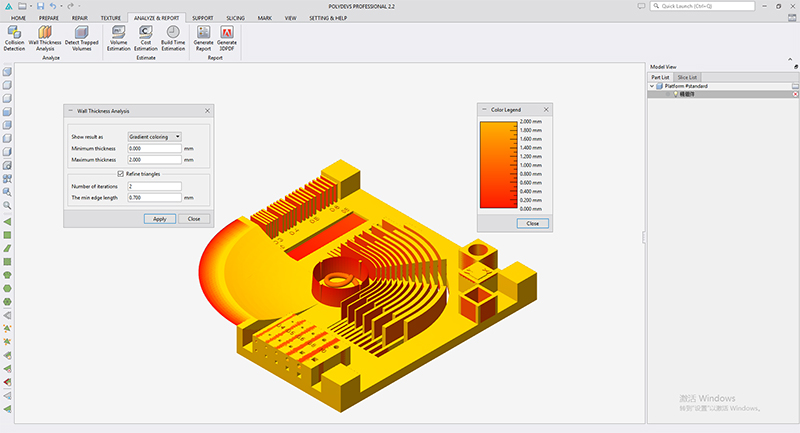Screen dimensions: 800x433
Task: Open Cost Estimation tool
Action: (x=146, y=38)
